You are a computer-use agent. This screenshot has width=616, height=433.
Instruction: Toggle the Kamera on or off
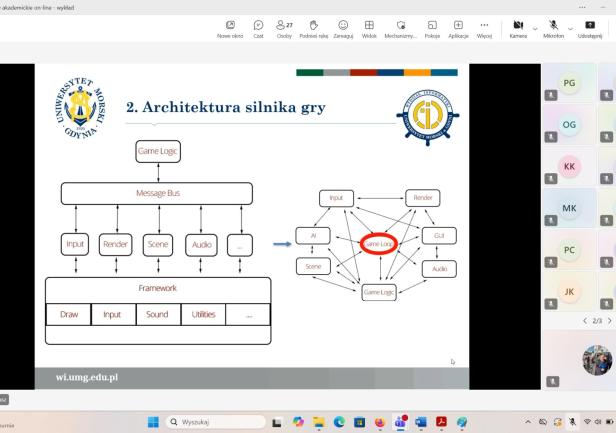tap(517, 28)
